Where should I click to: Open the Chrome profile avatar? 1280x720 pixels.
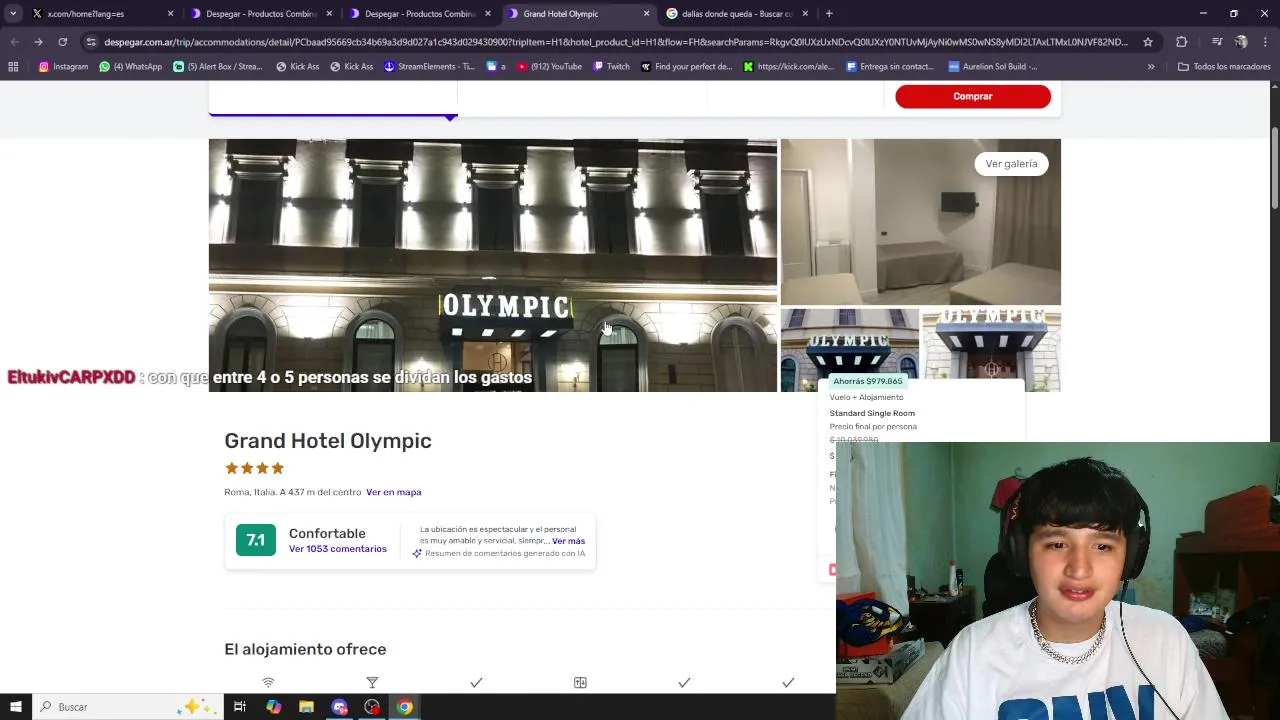[1241, 42]
